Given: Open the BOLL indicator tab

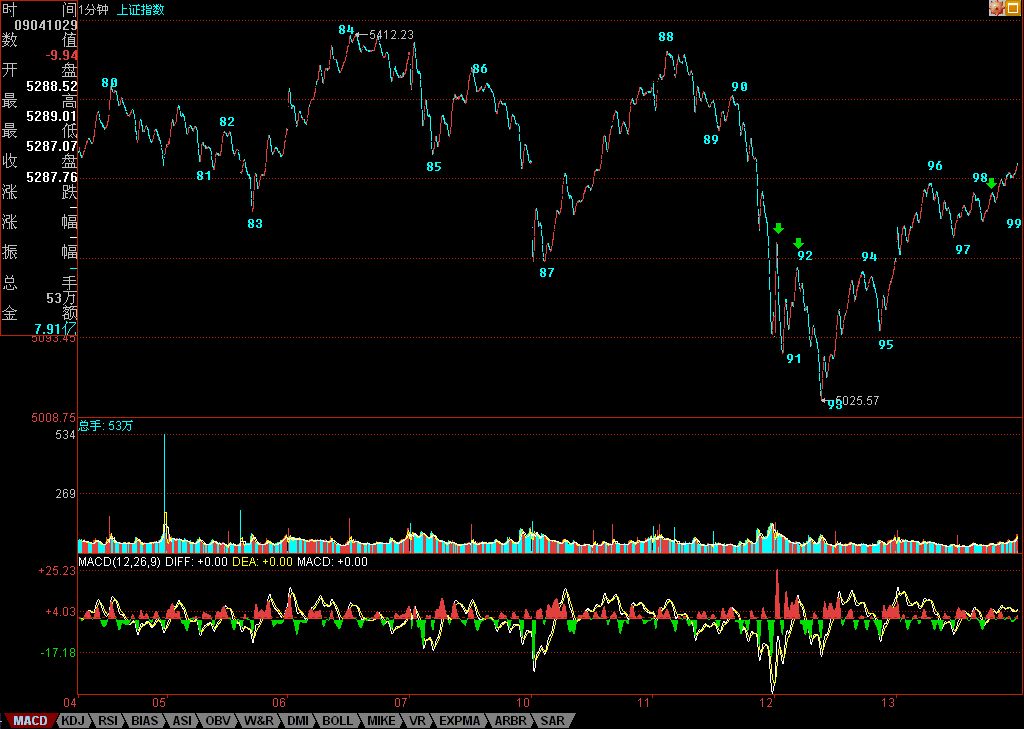Looking at the screenshot, I should 337,720.
